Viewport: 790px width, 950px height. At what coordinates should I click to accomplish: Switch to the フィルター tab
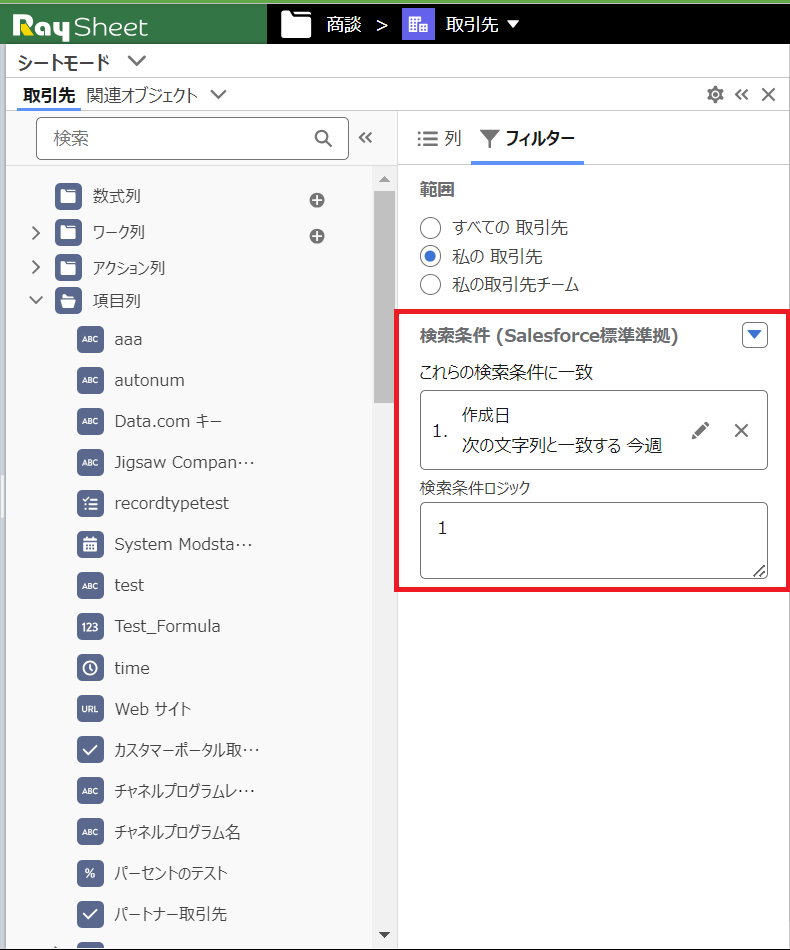[x=527, y=139]
